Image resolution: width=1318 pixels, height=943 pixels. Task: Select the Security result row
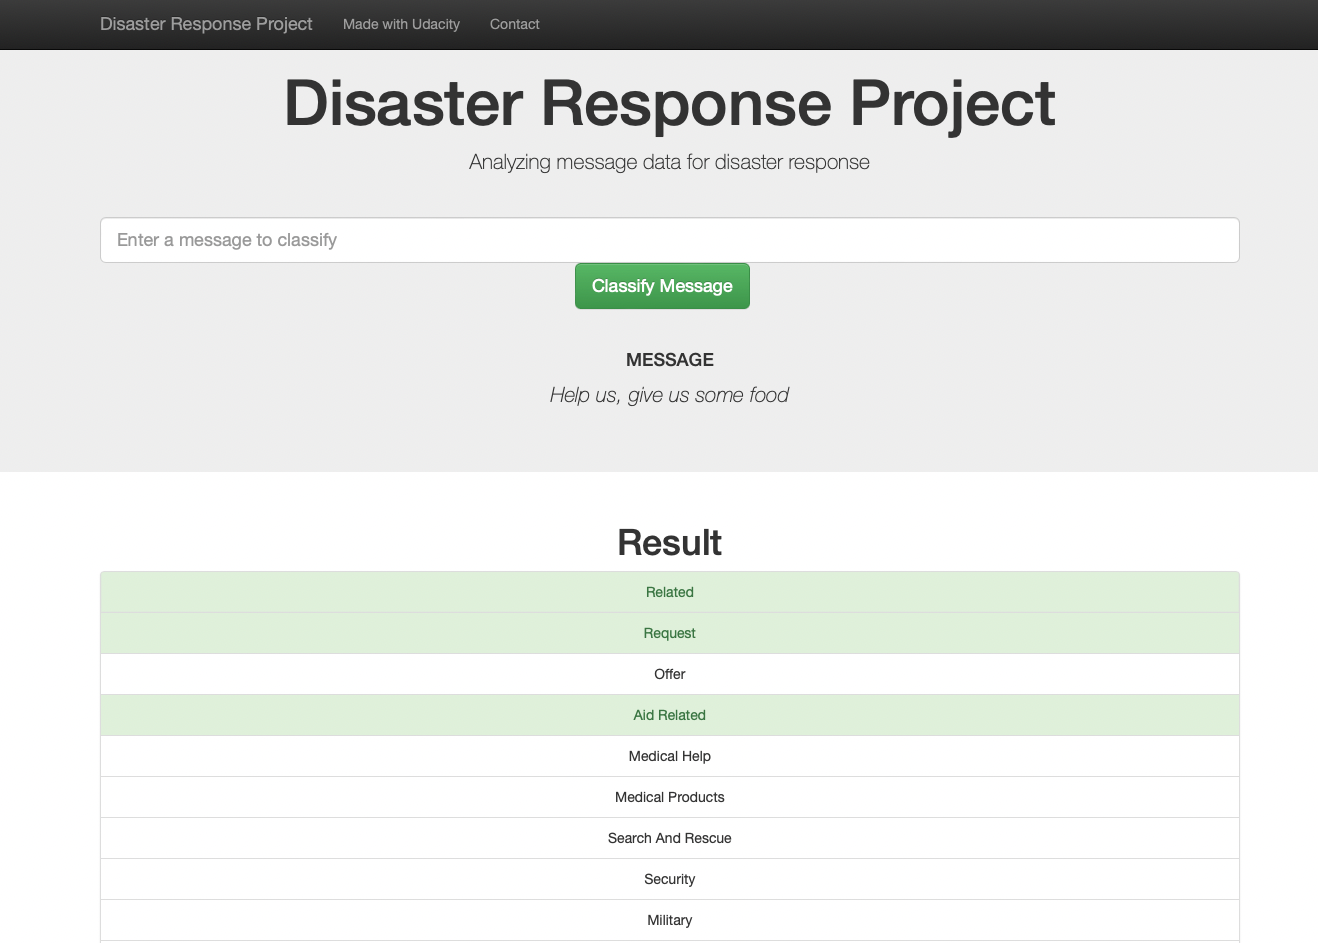(670, 879)
